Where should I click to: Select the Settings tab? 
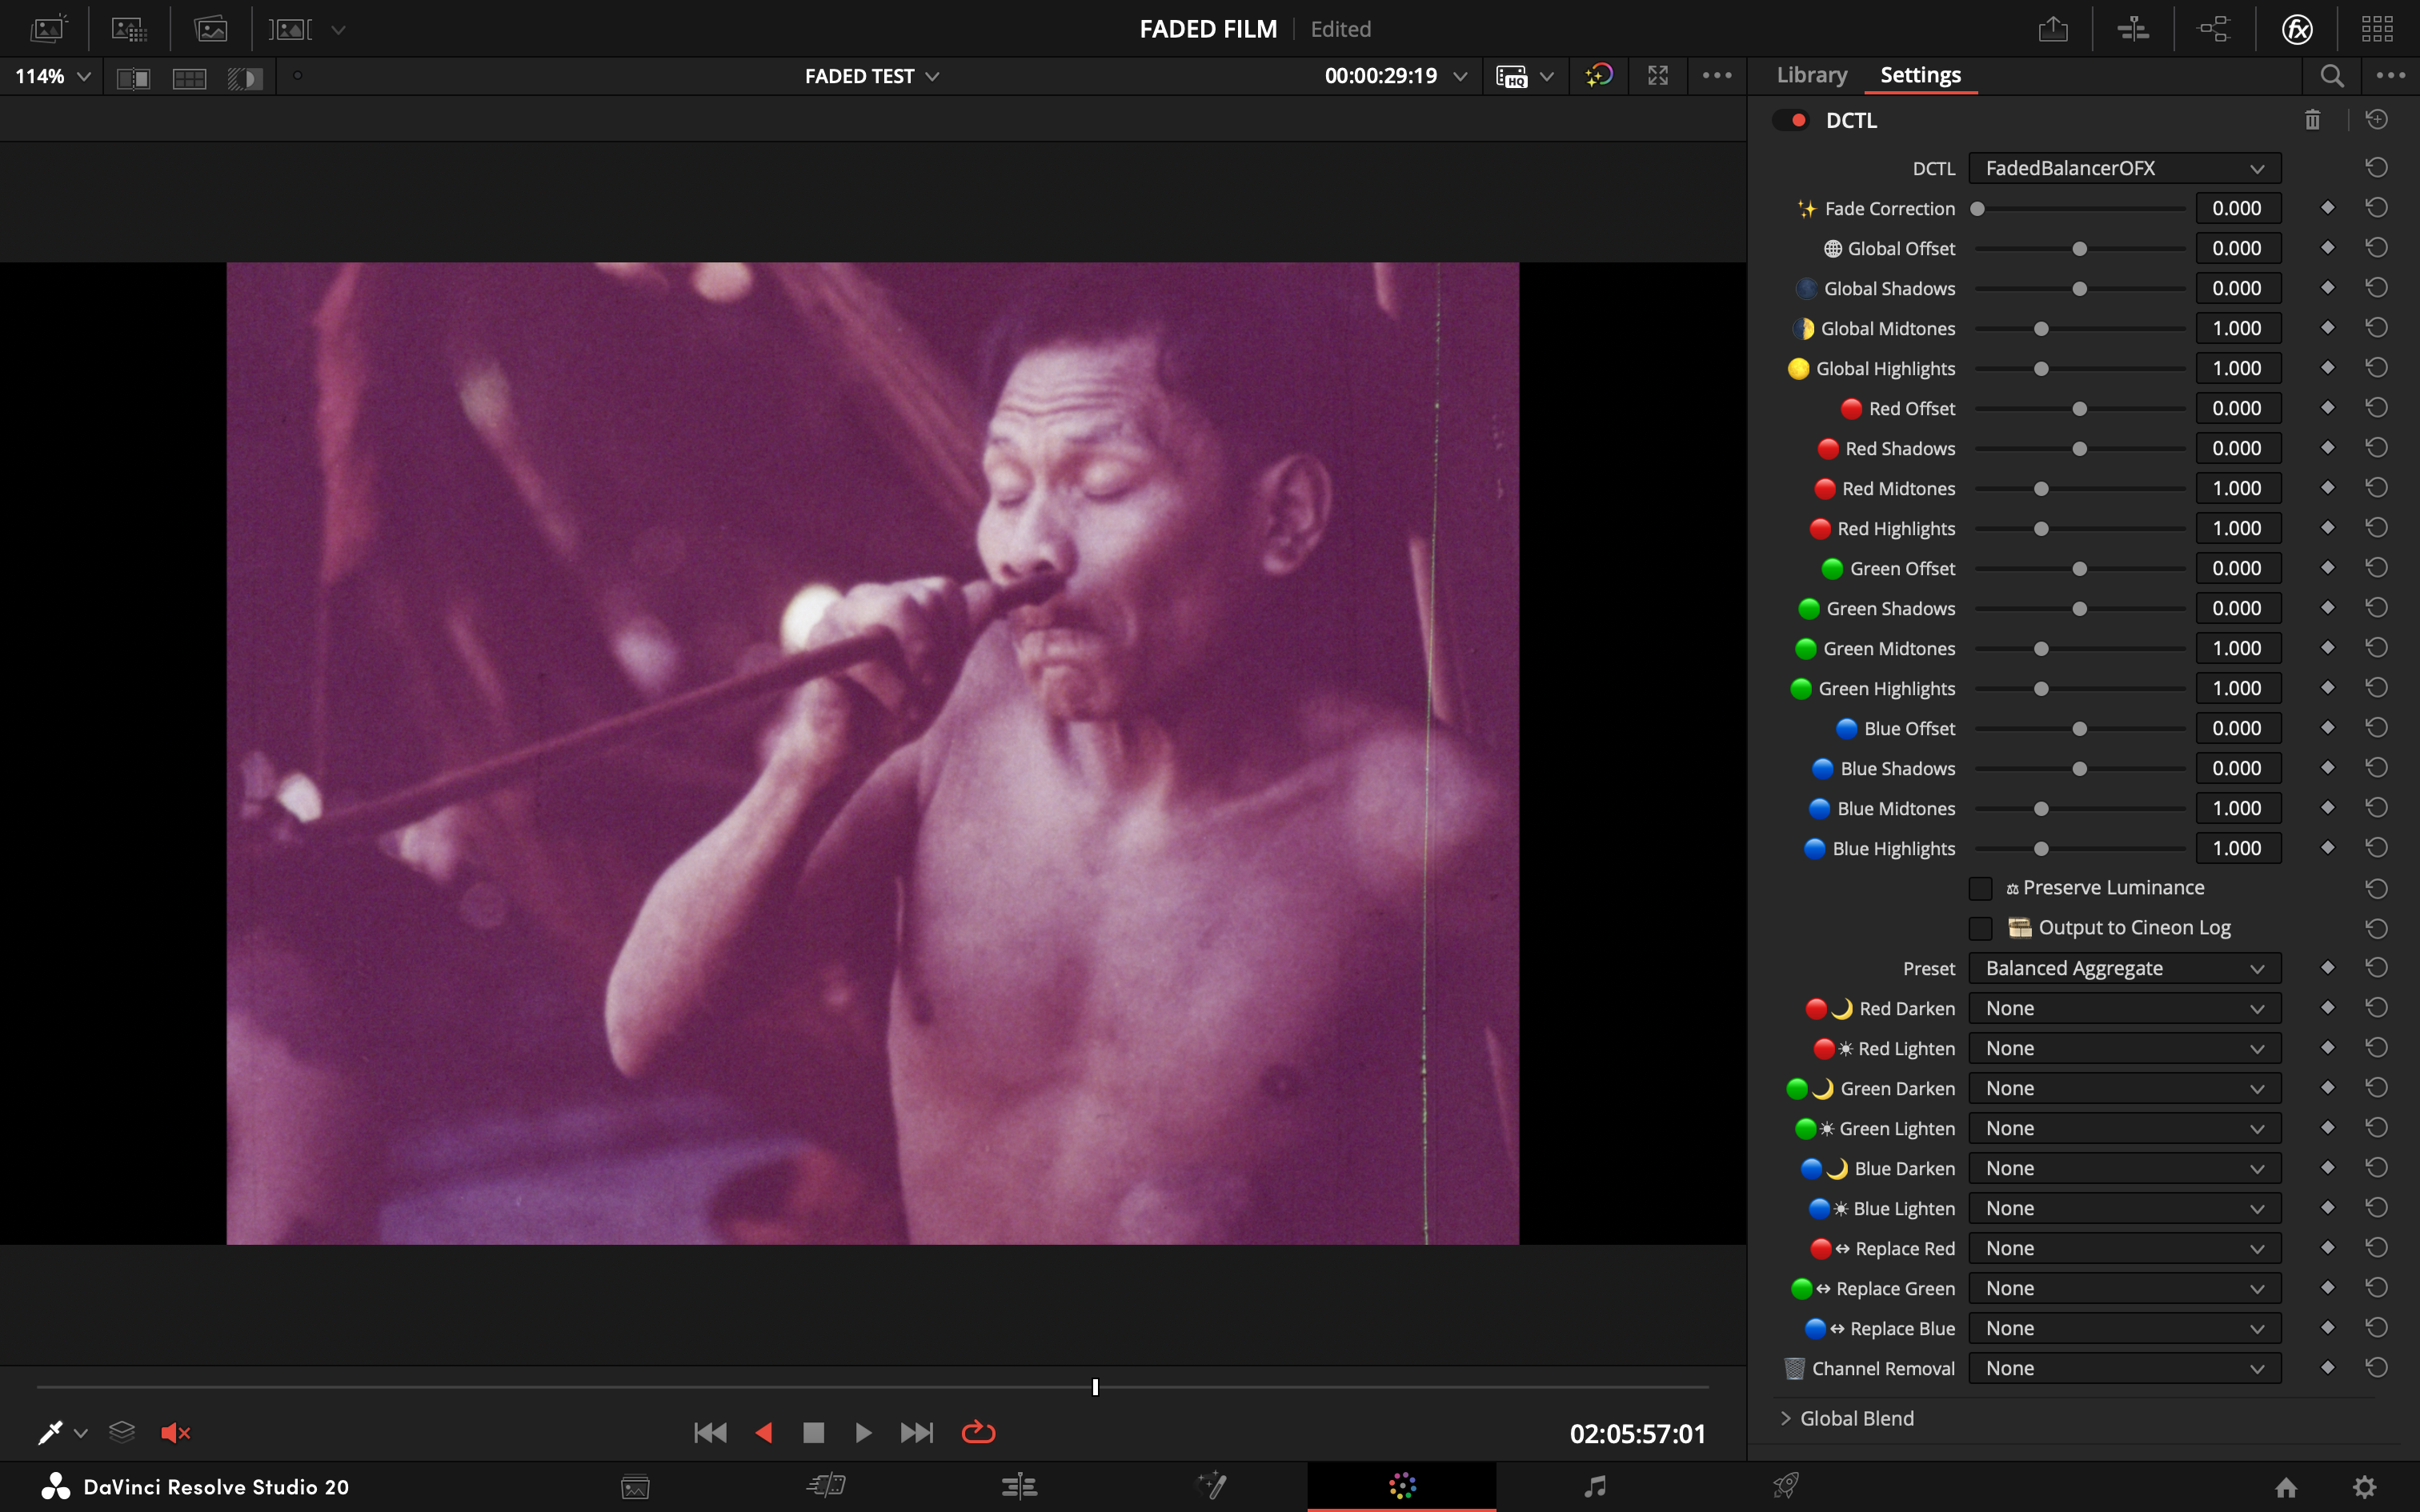(x=1920, y=75)
